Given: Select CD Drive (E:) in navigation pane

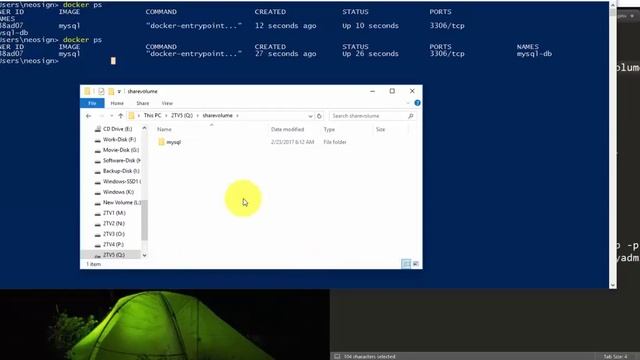Looking at the screenshot, I should point(118,129).
